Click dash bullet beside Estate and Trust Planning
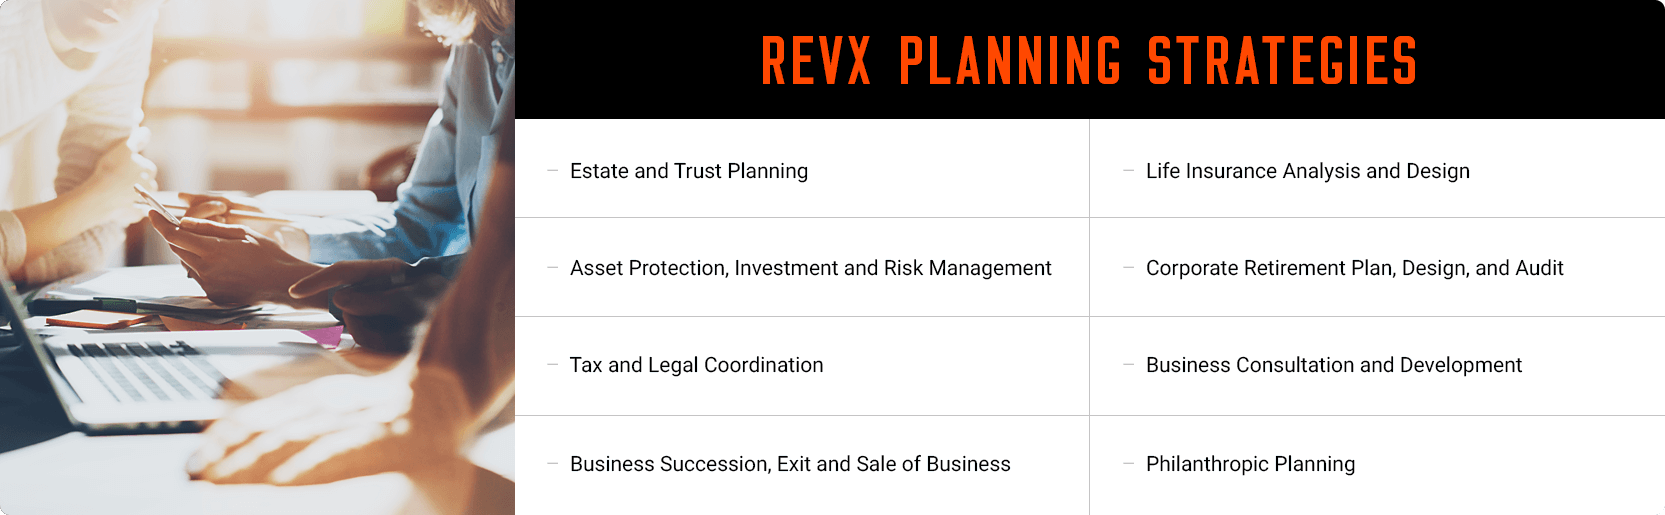Viewport: 1665px width, 515px height. tap(552, 171)
